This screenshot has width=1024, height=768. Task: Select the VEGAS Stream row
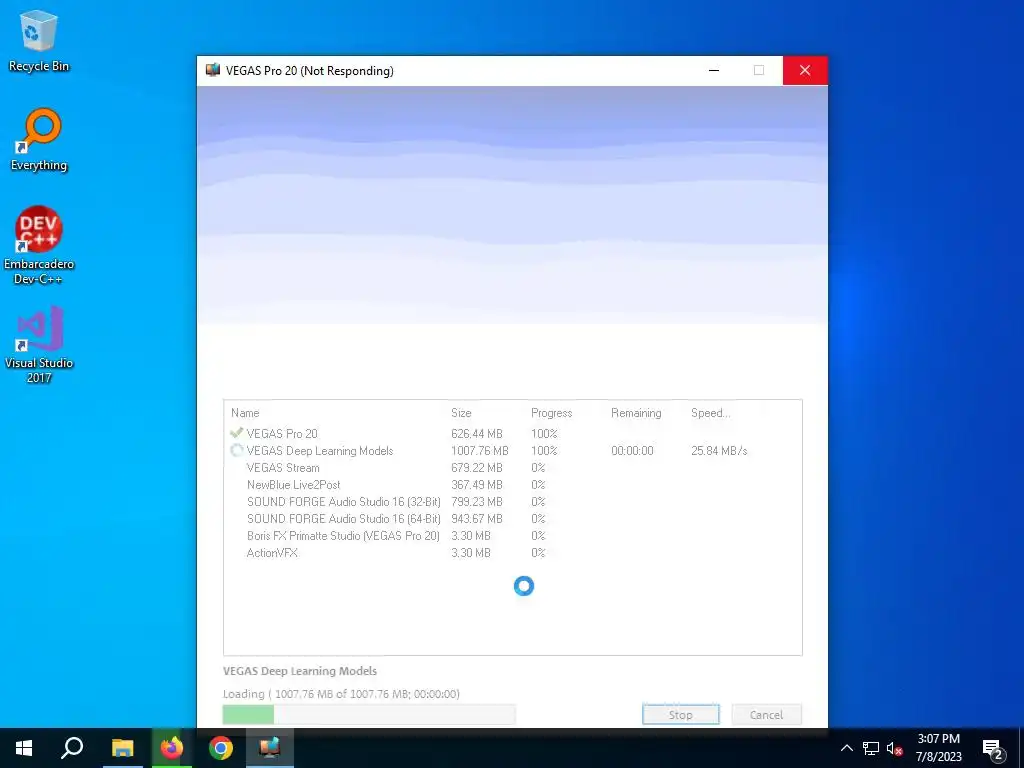tap(513, 467)
